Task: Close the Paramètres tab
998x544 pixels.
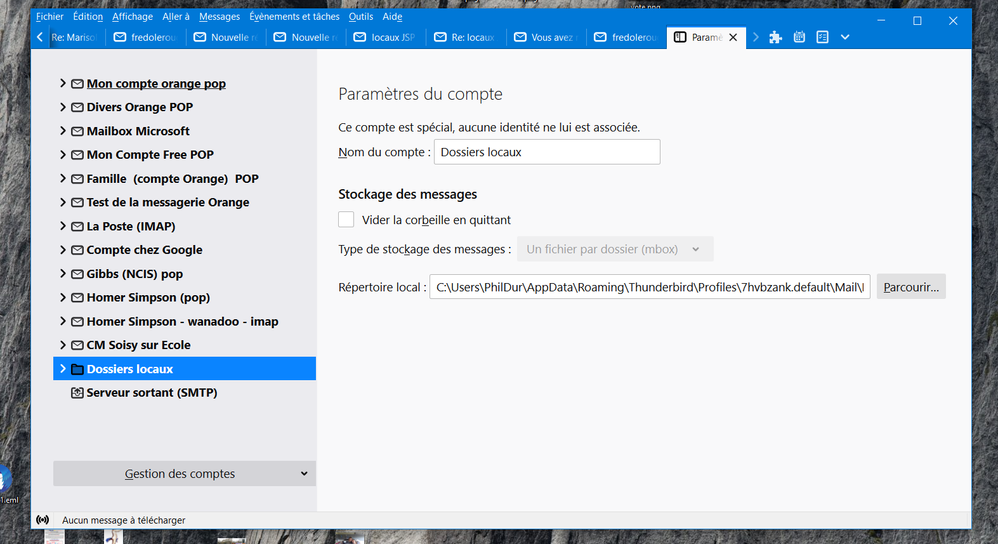Action: [x=733, y=37]
